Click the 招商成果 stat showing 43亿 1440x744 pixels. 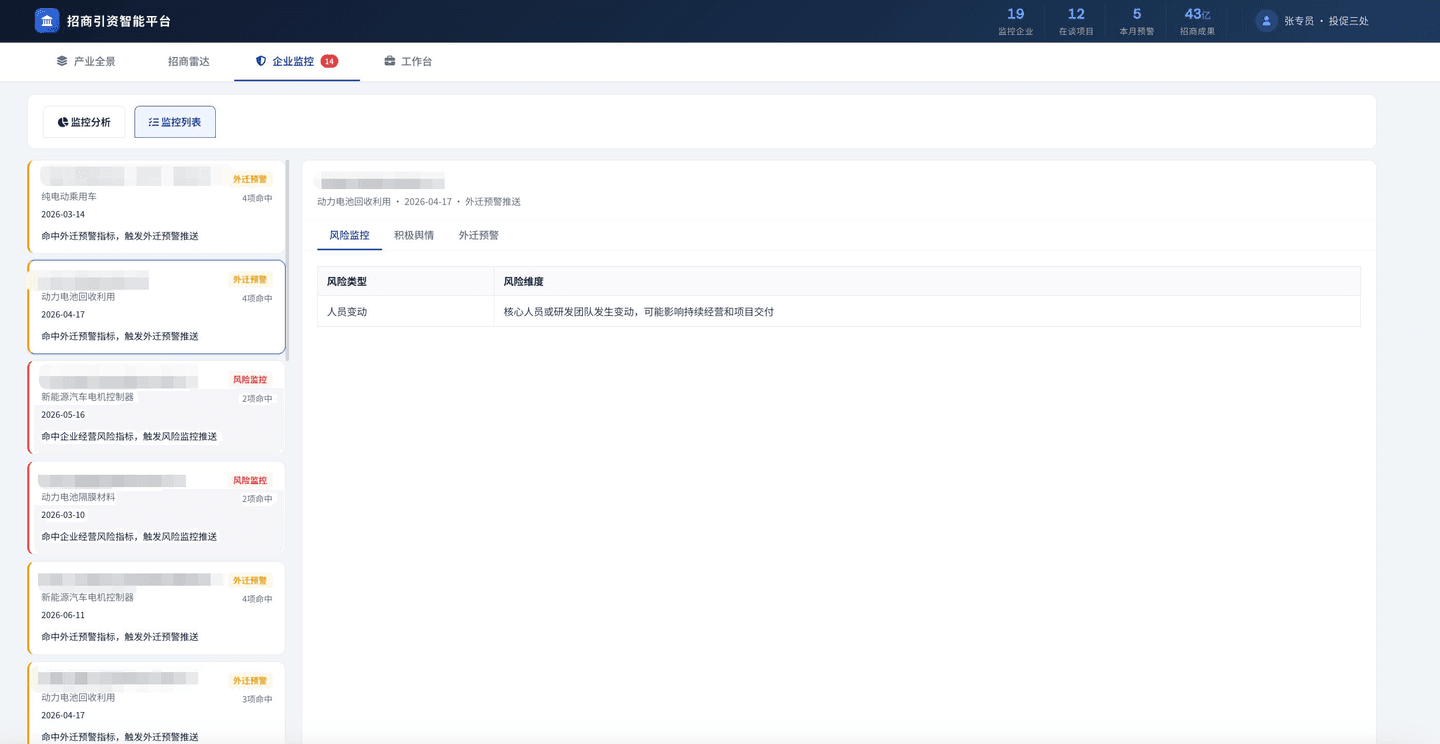pos(1197,21)
